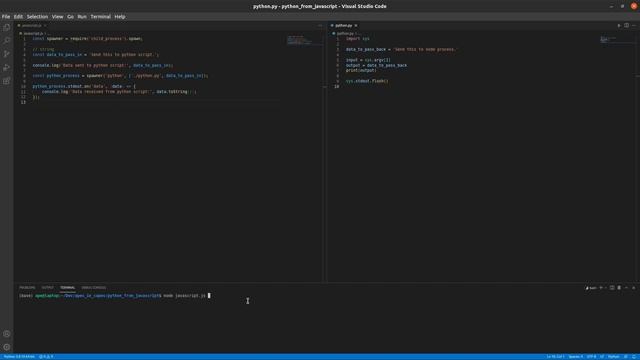
Task: Place cursor on the 'import sys' line in python.py
Action: coord(358,39)
